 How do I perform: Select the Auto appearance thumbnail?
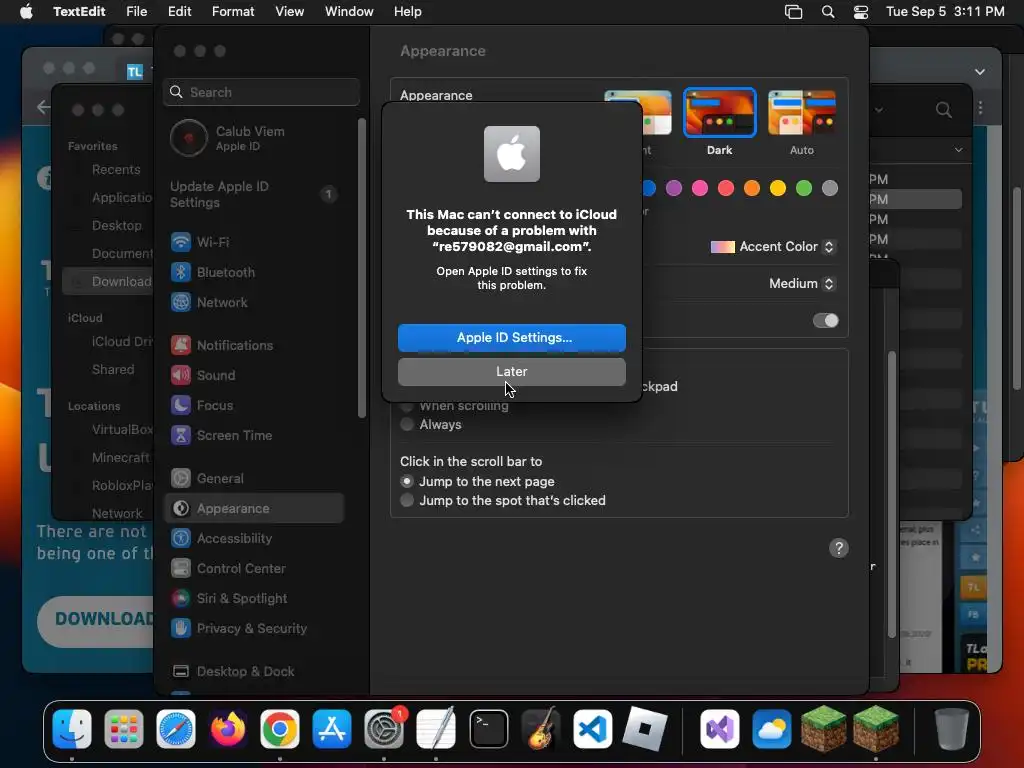802,113
